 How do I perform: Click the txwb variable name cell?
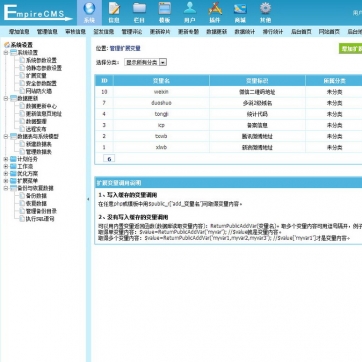[x=161, y=136]
